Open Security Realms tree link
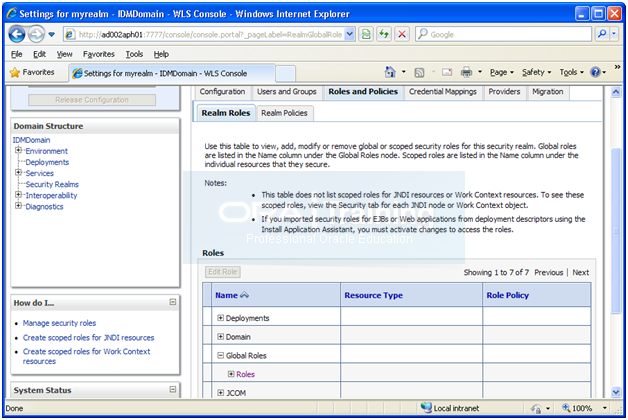628x420 pixels. pos(52,185)
